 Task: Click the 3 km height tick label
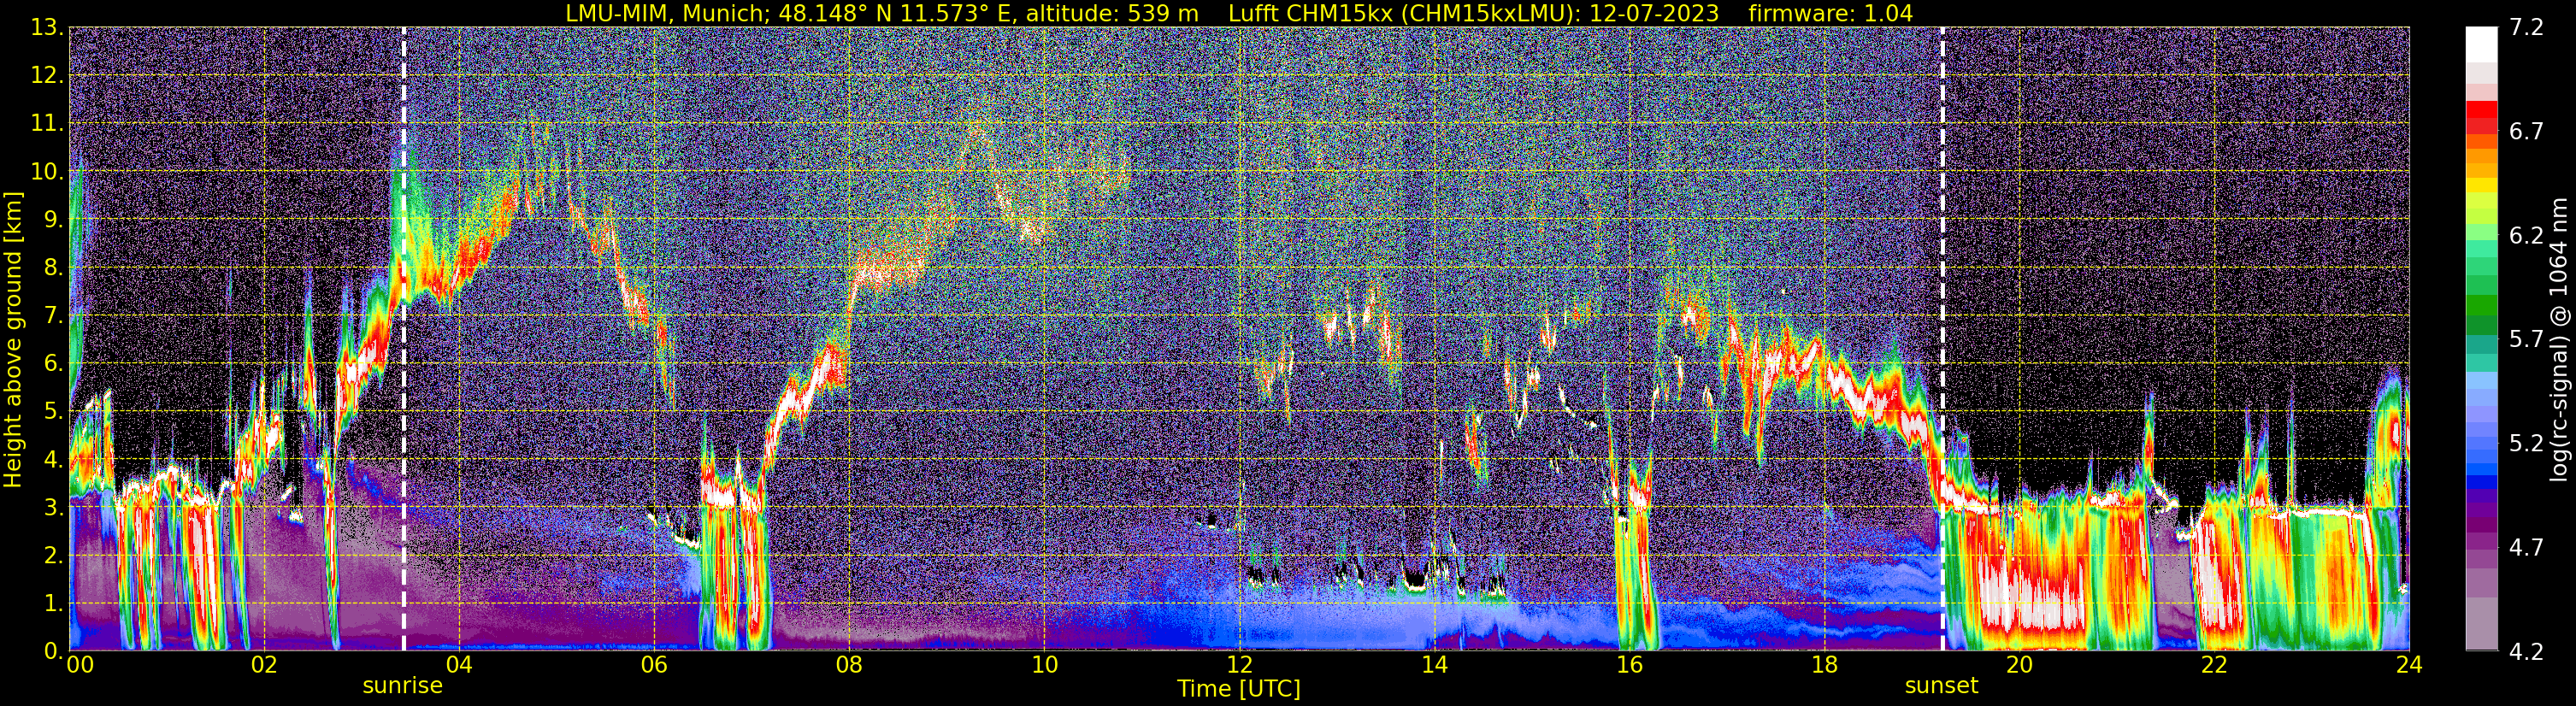[54, 508]
